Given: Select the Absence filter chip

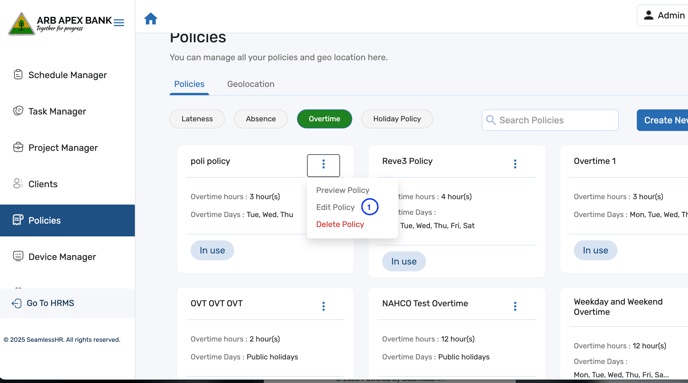Looking at the screenshot, I should [x=261, y=119].
